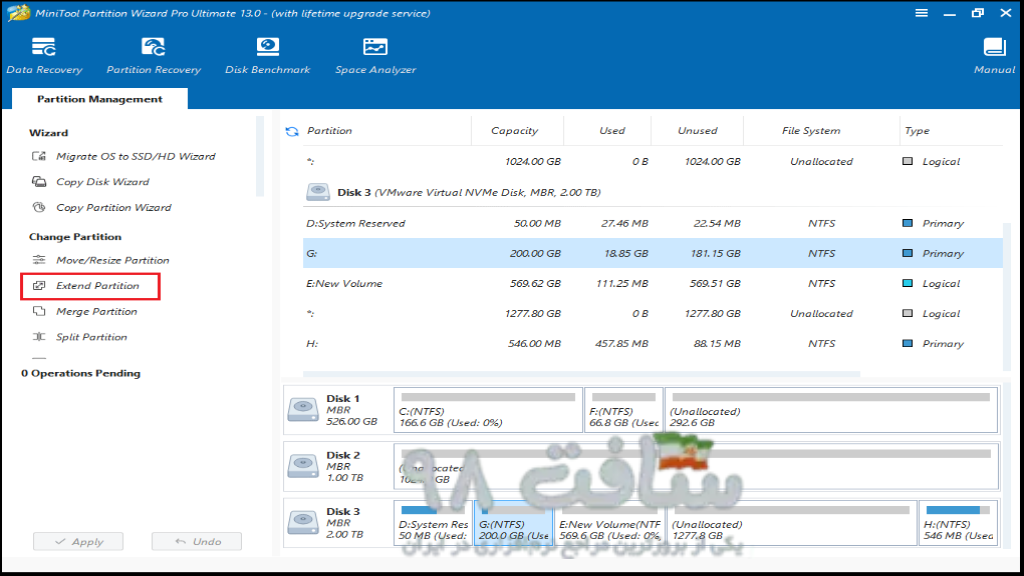Select 1024.00 GB unallocated row
The image size is (1024, 576).
(653, 161)
